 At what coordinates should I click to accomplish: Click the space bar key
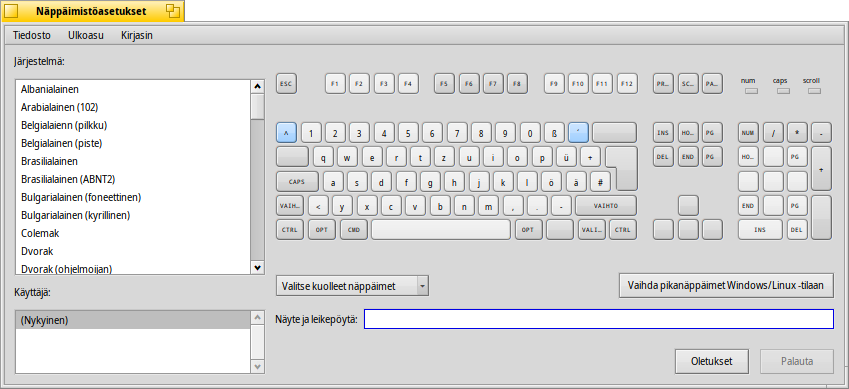coord(441,230)
